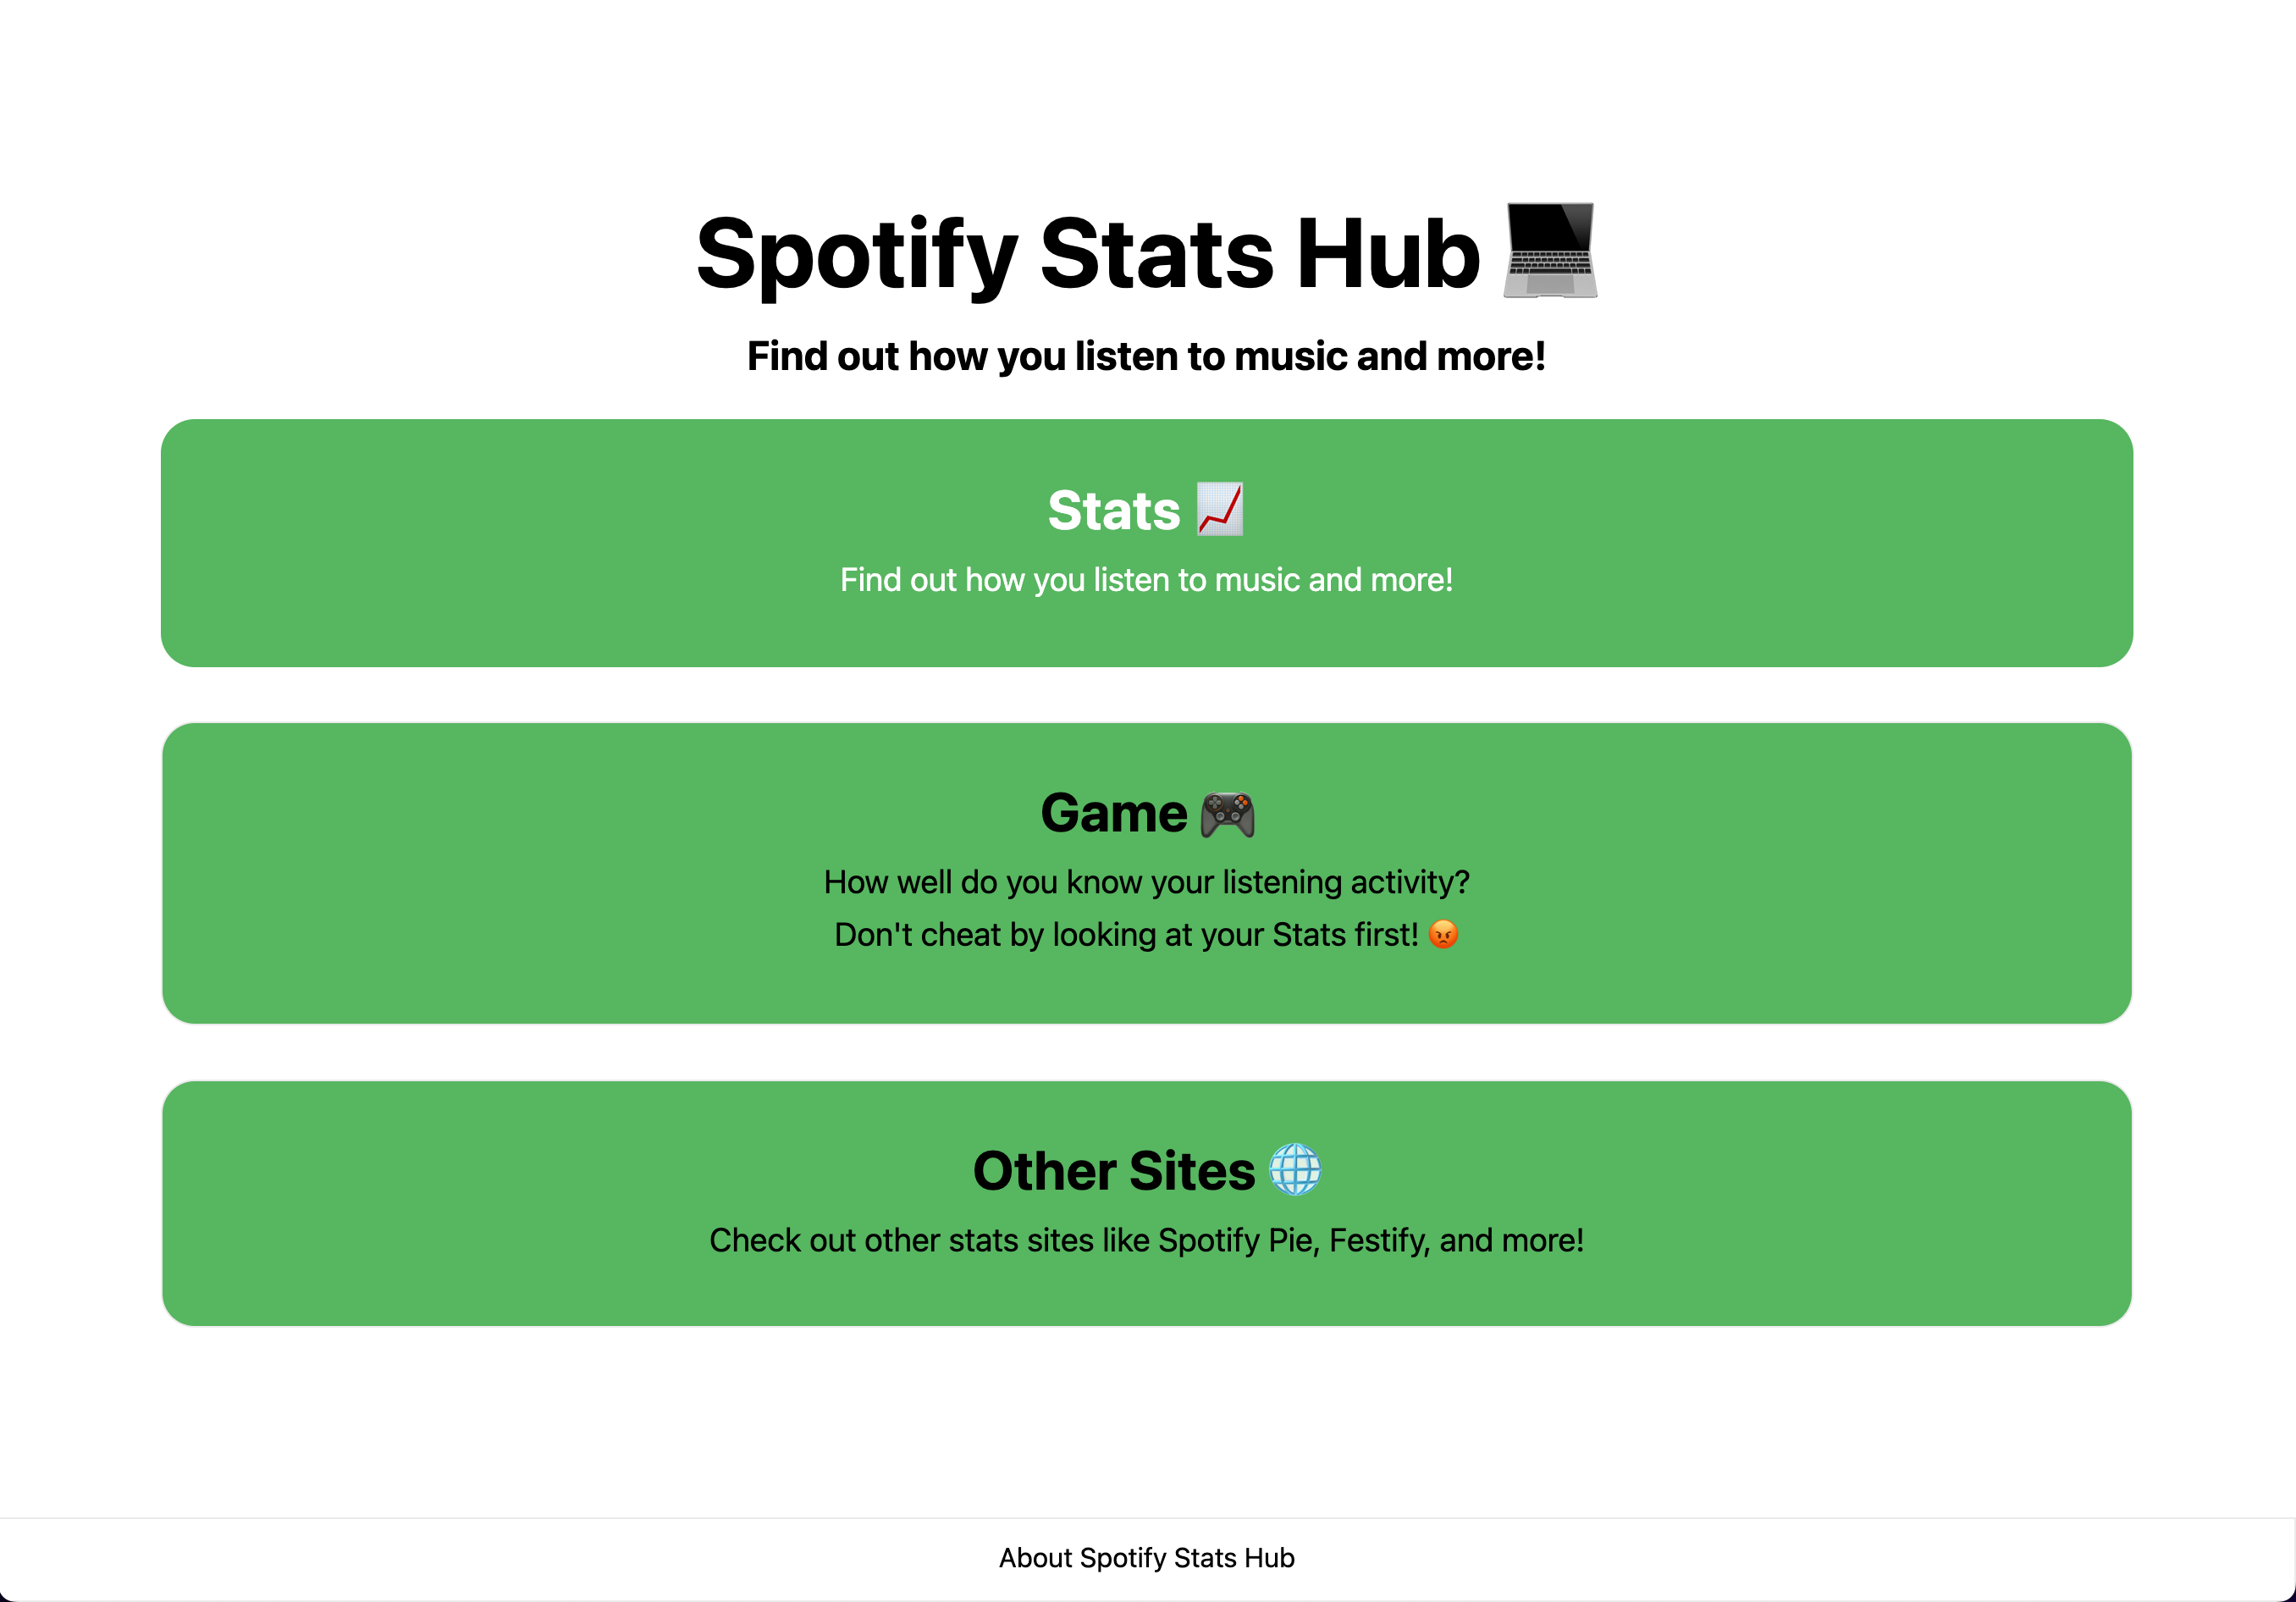Open the Stats section card

(x=1146, y=542)
